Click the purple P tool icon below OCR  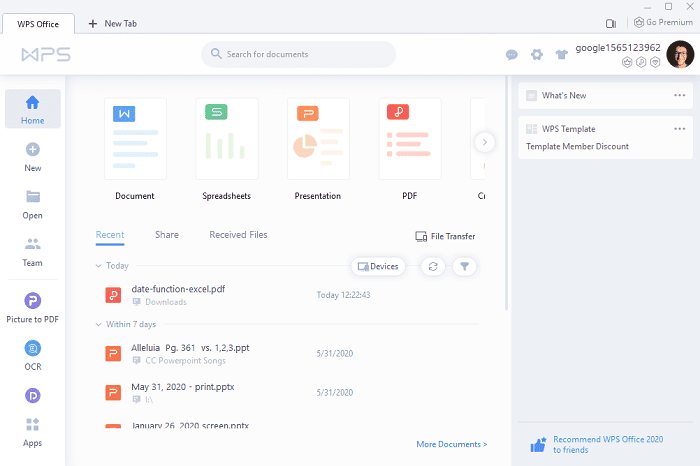tap(33, 395)
